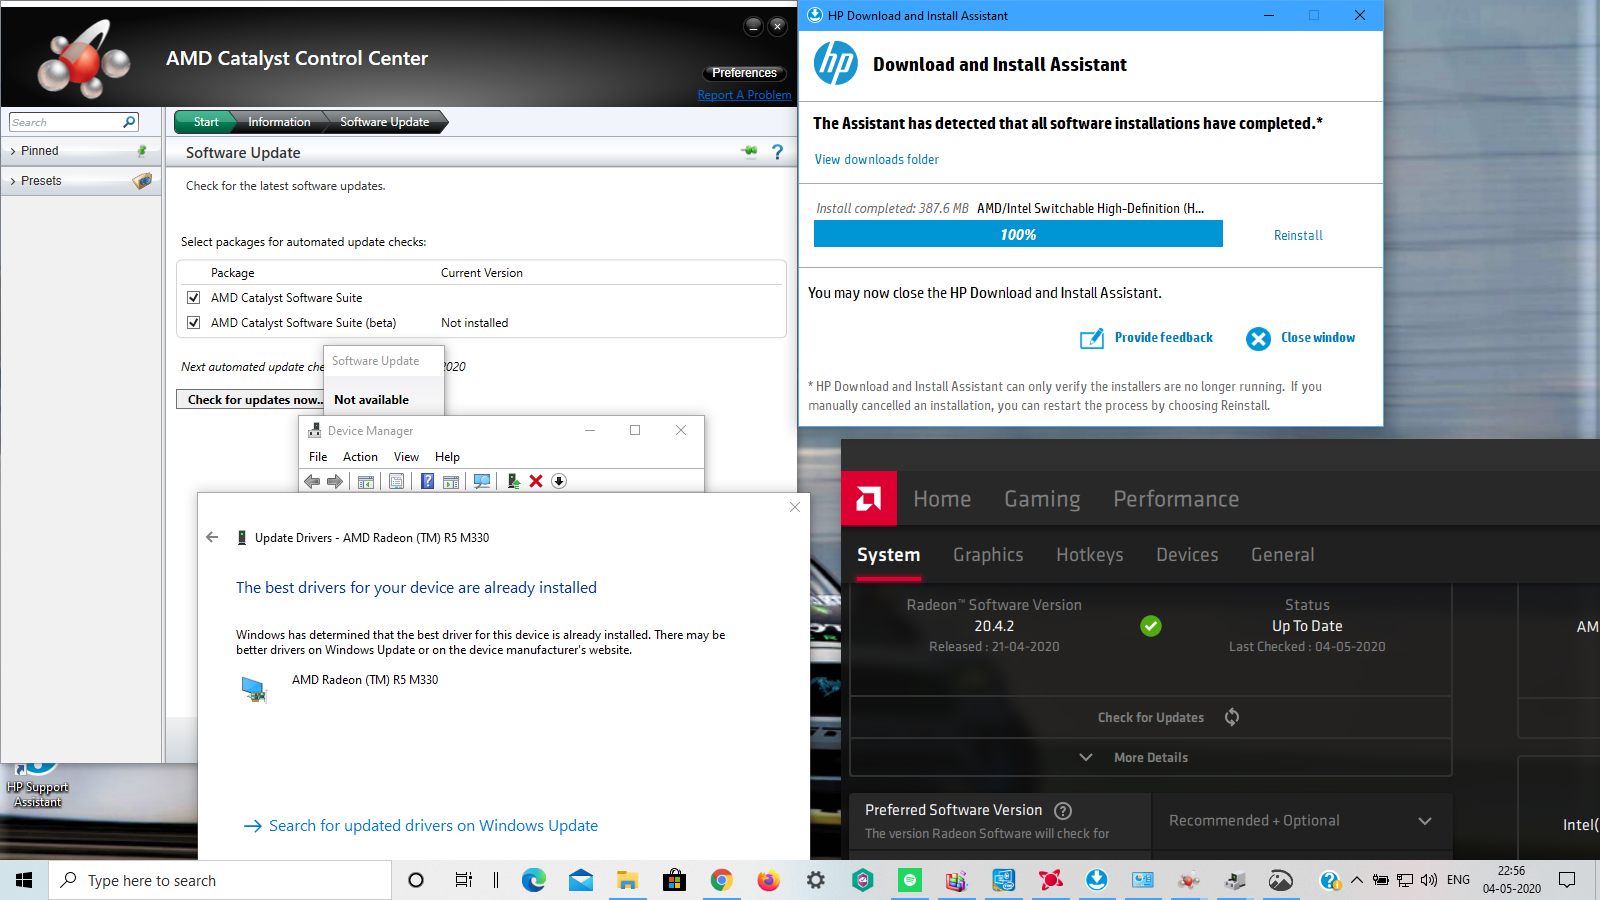Click the Check for updates now button
Viewport: 1600px width, 900px height.
(254, 400)
